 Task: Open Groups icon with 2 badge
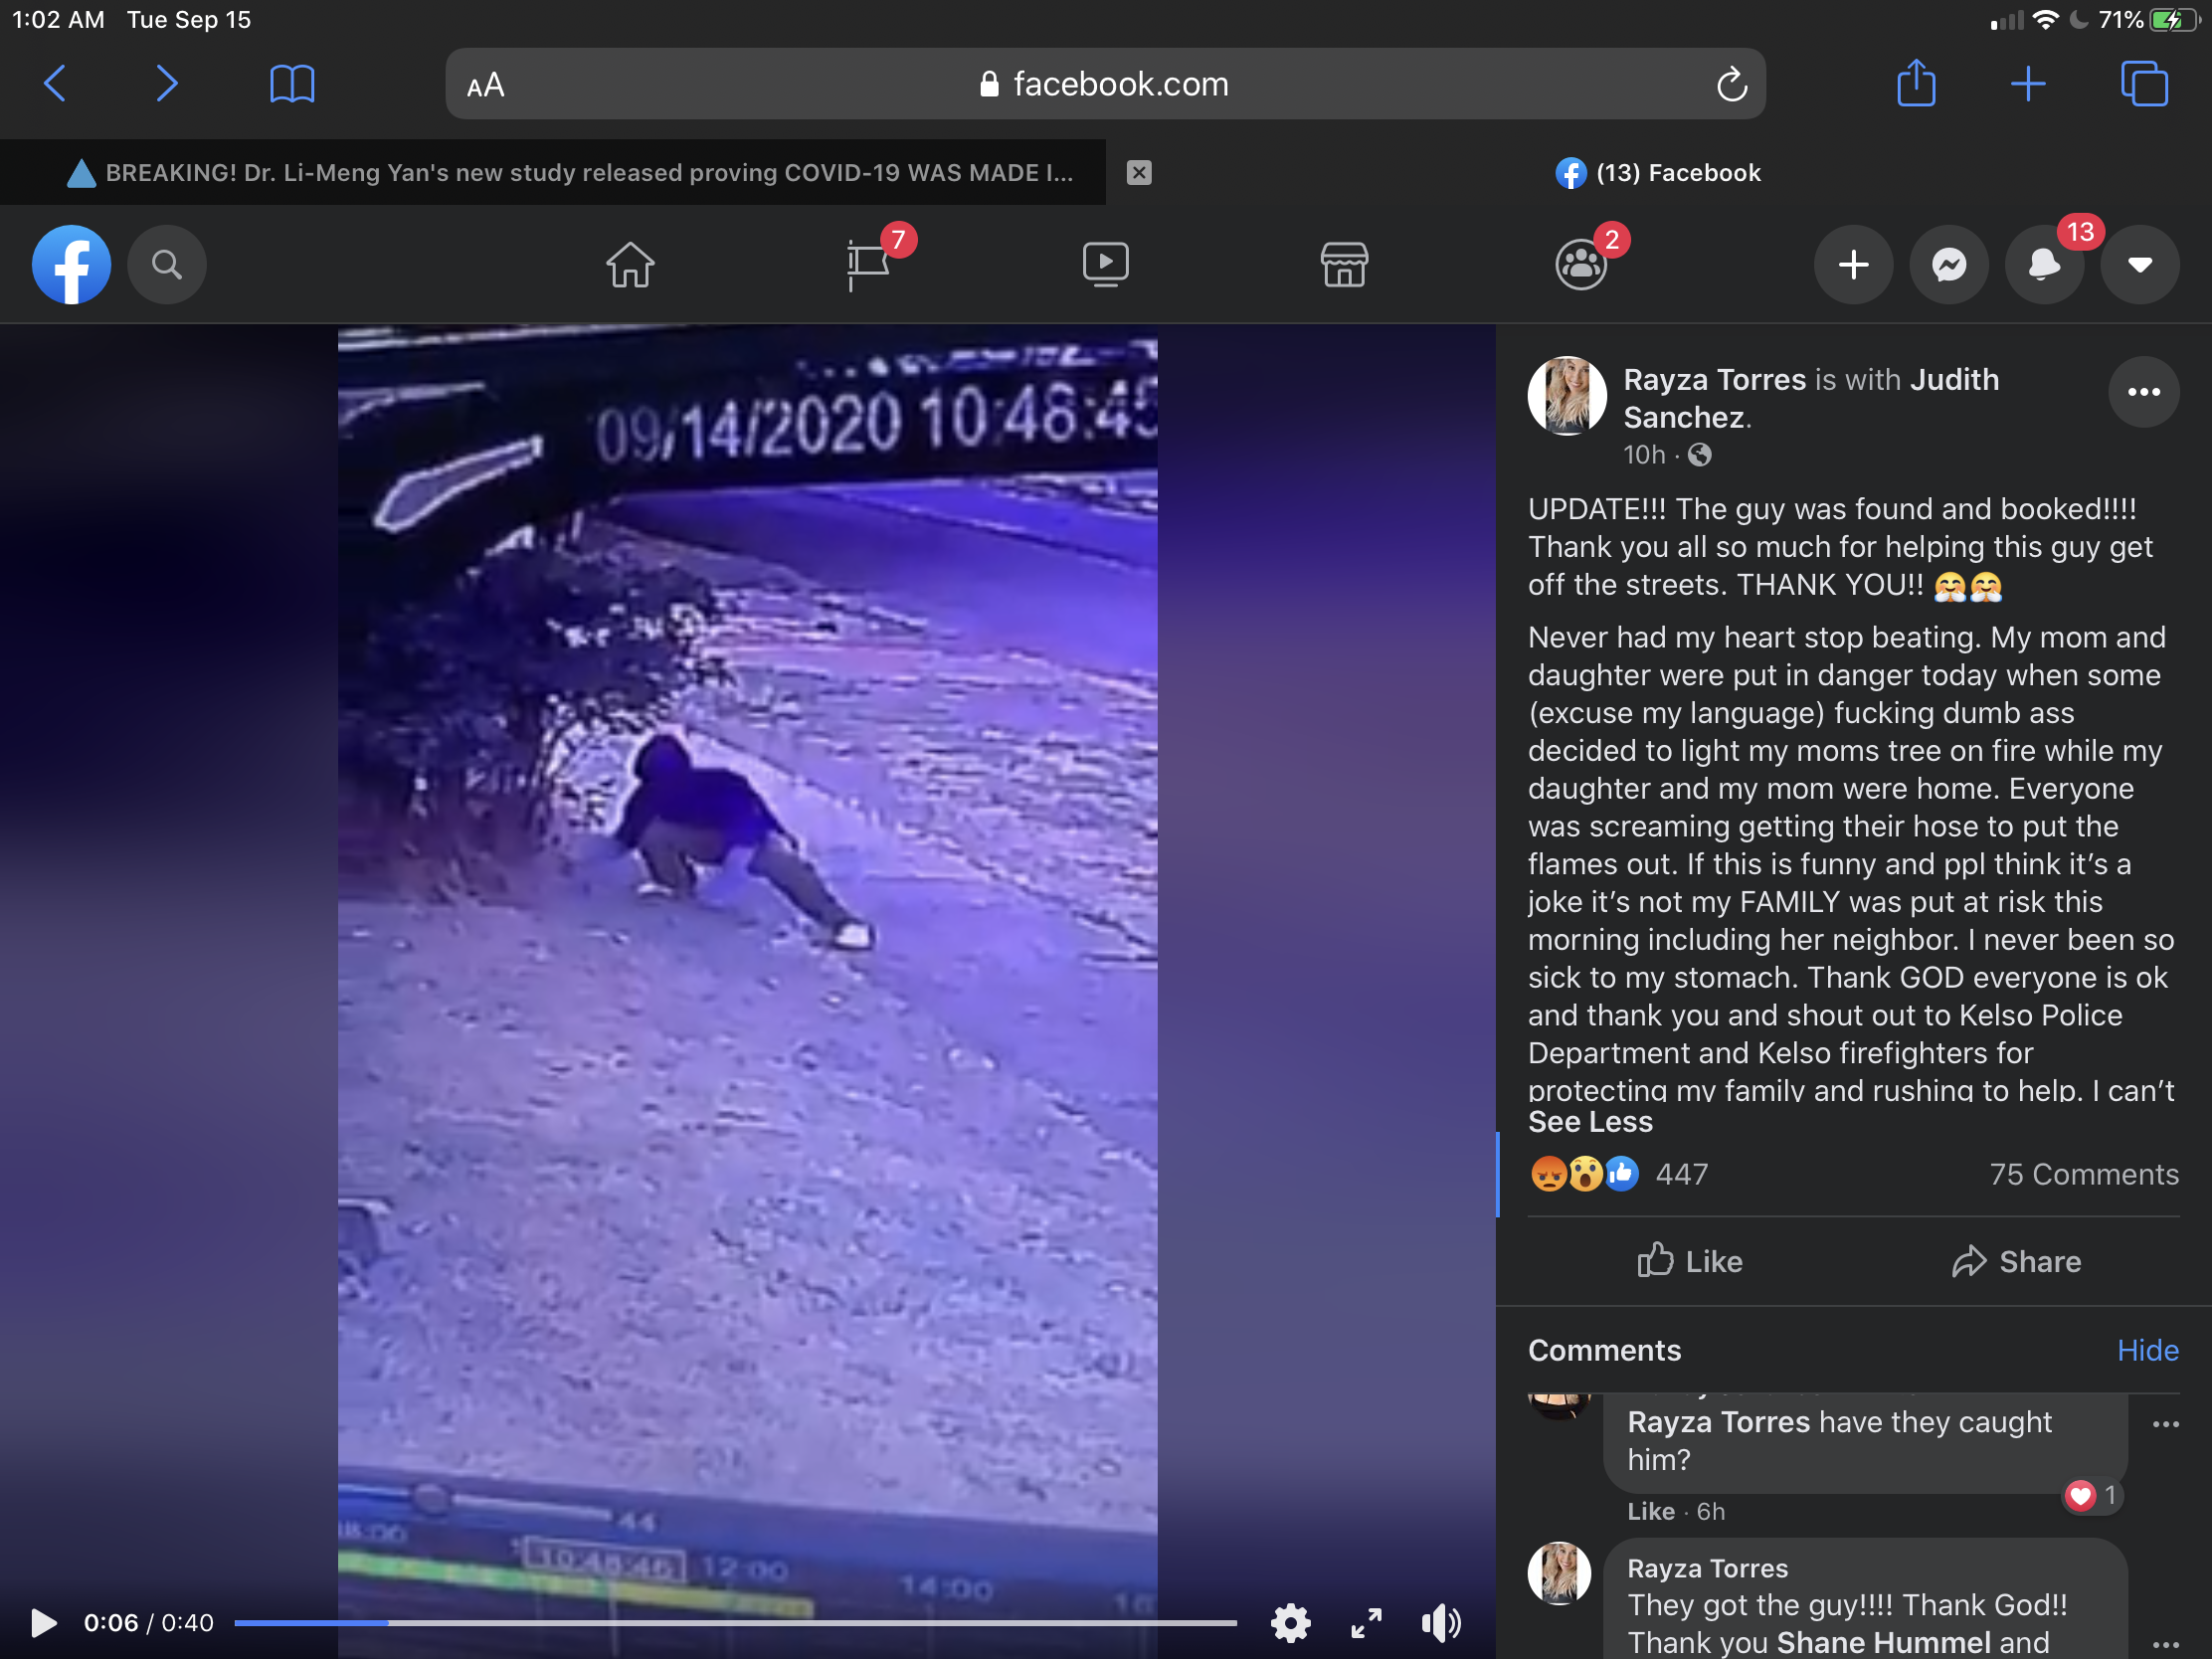pos(1581,265)
